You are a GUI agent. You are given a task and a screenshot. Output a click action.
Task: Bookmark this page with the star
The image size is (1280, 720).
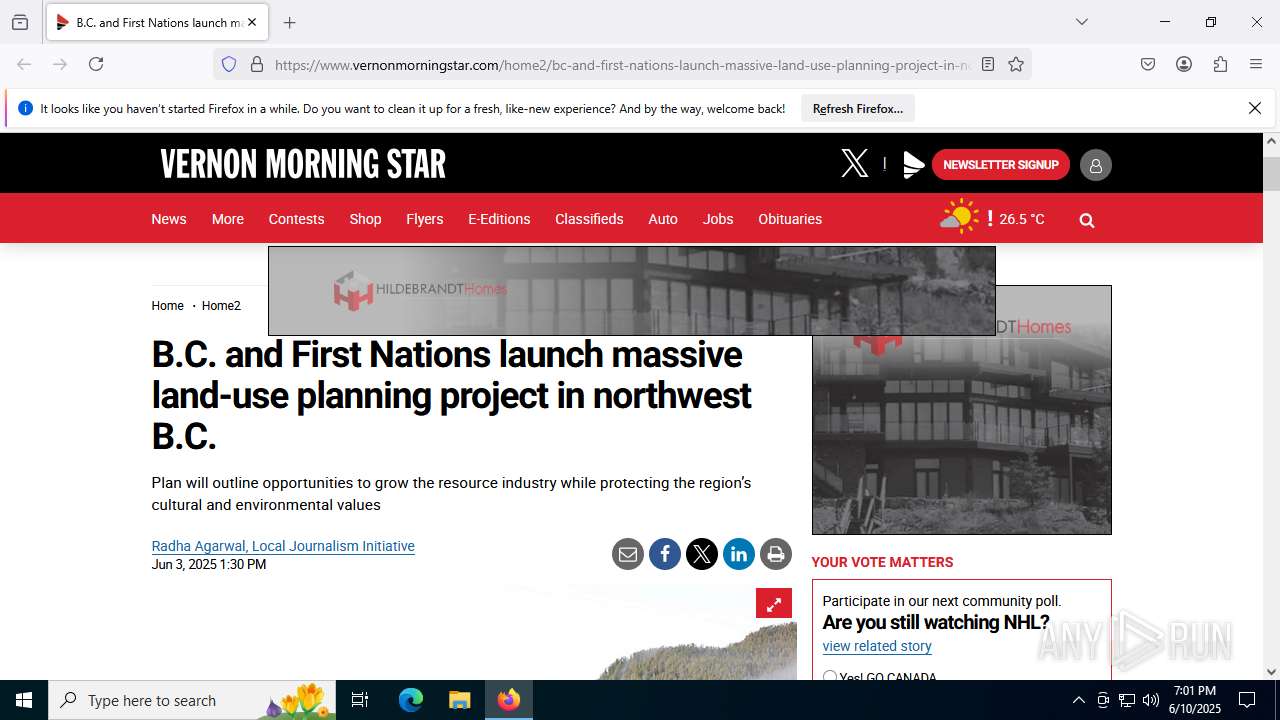pyautogui.click(x=1016, y=64)
